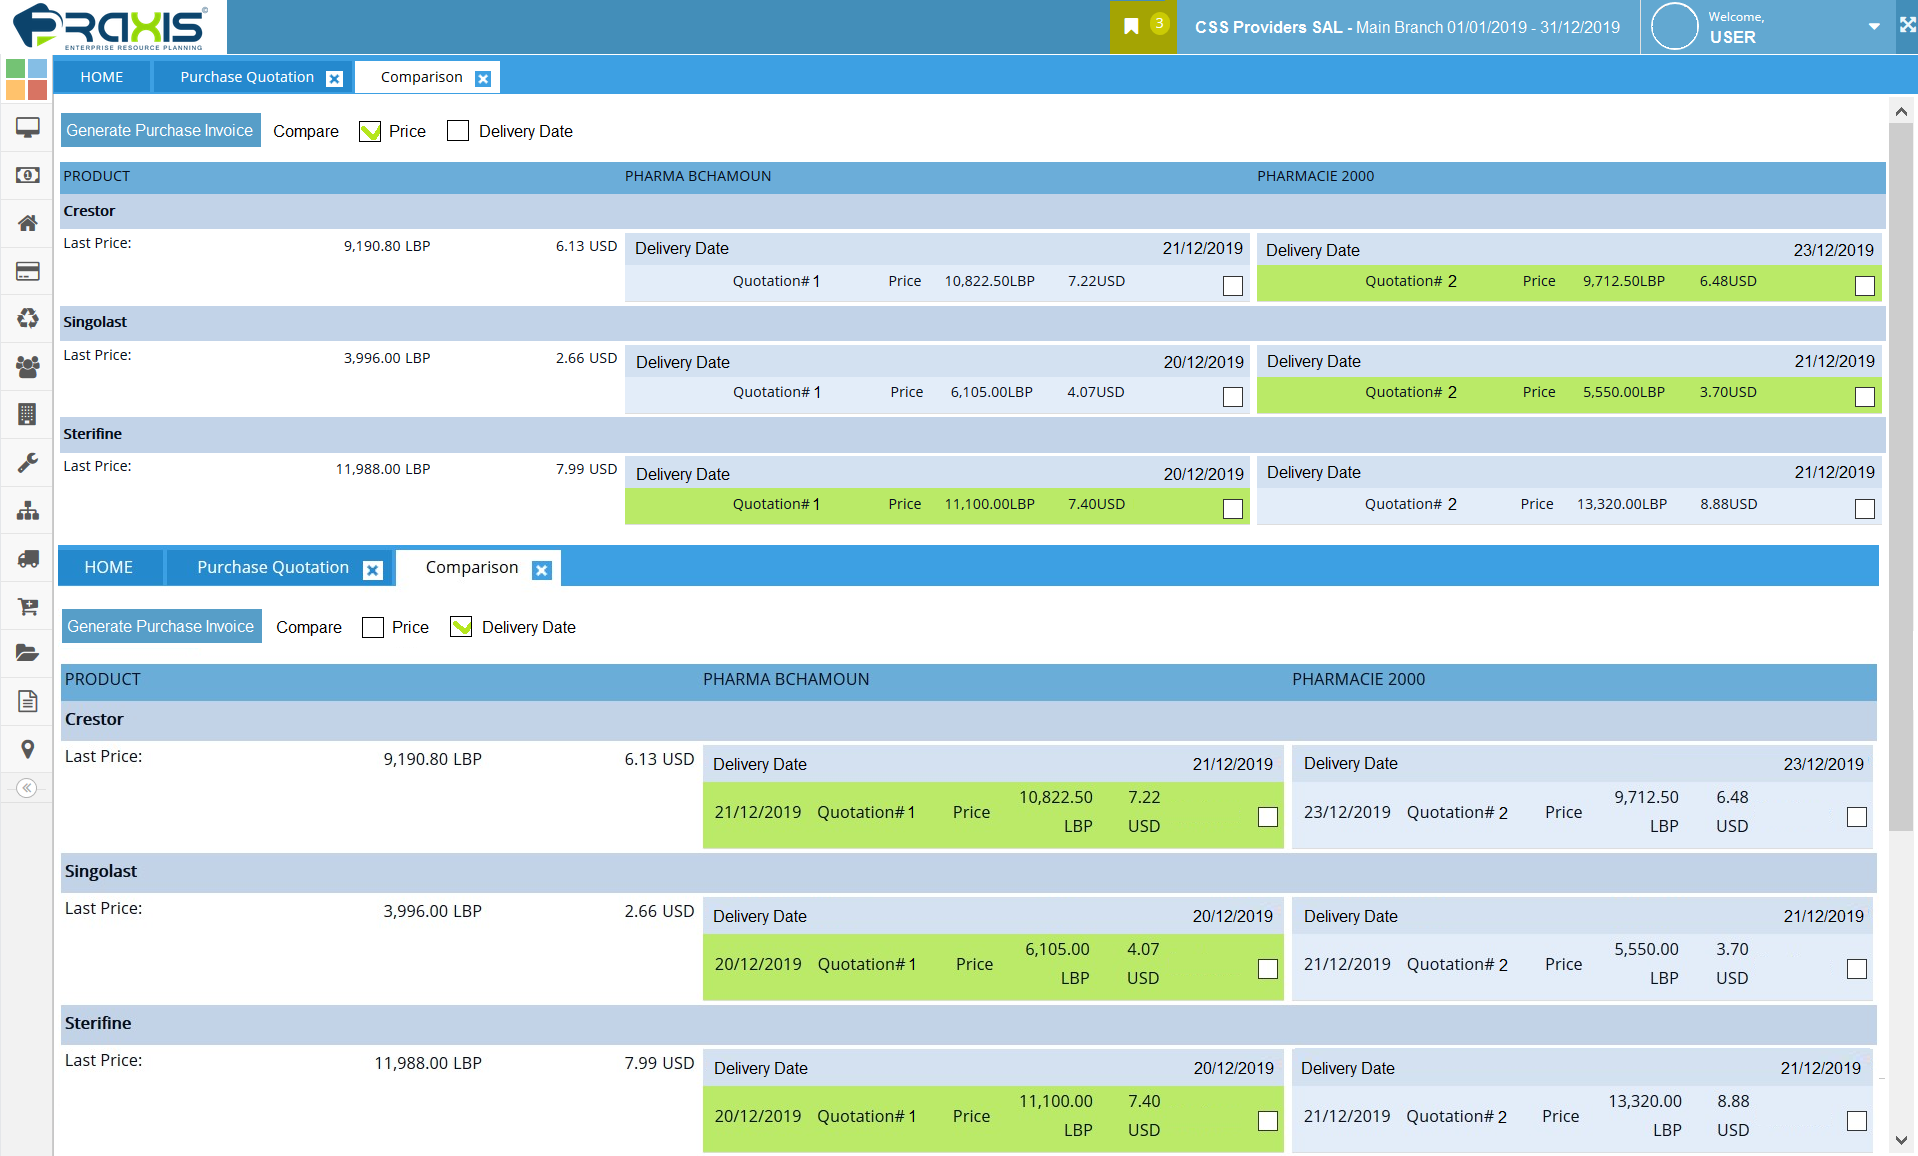Click Generate Purchase Invoice beside checked Price option
Viewport: 1918px width, 1156px height.
tap(160, 131)
